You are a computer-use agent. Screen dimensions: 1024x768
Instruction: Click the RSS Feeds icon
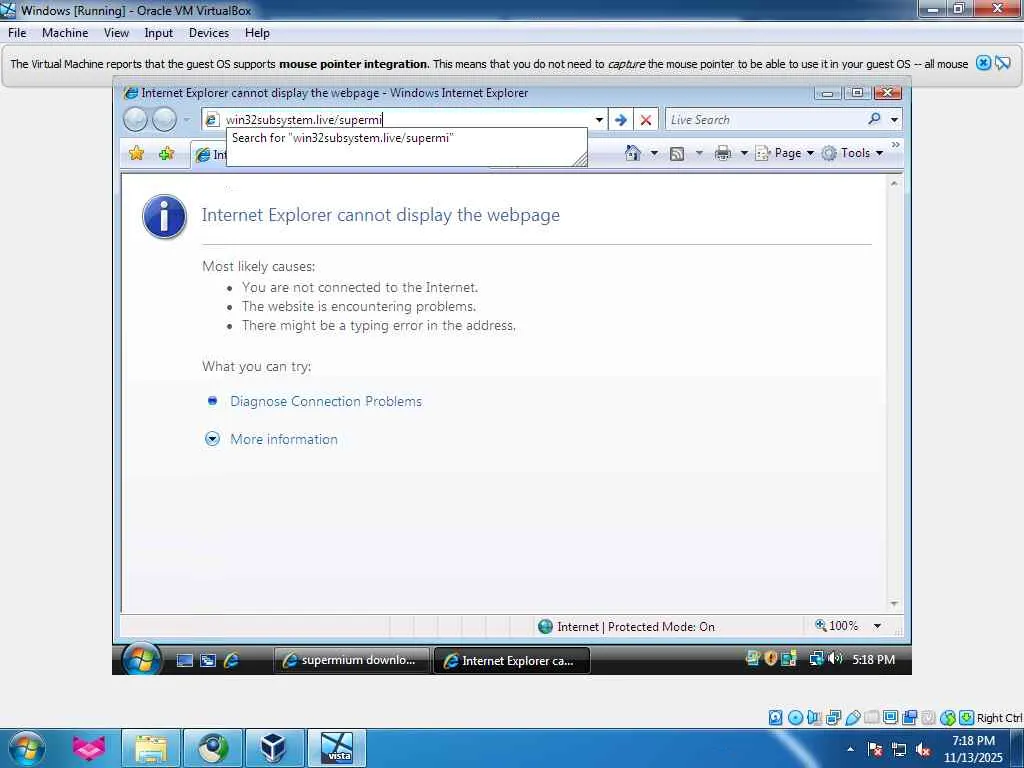(677, 153)
